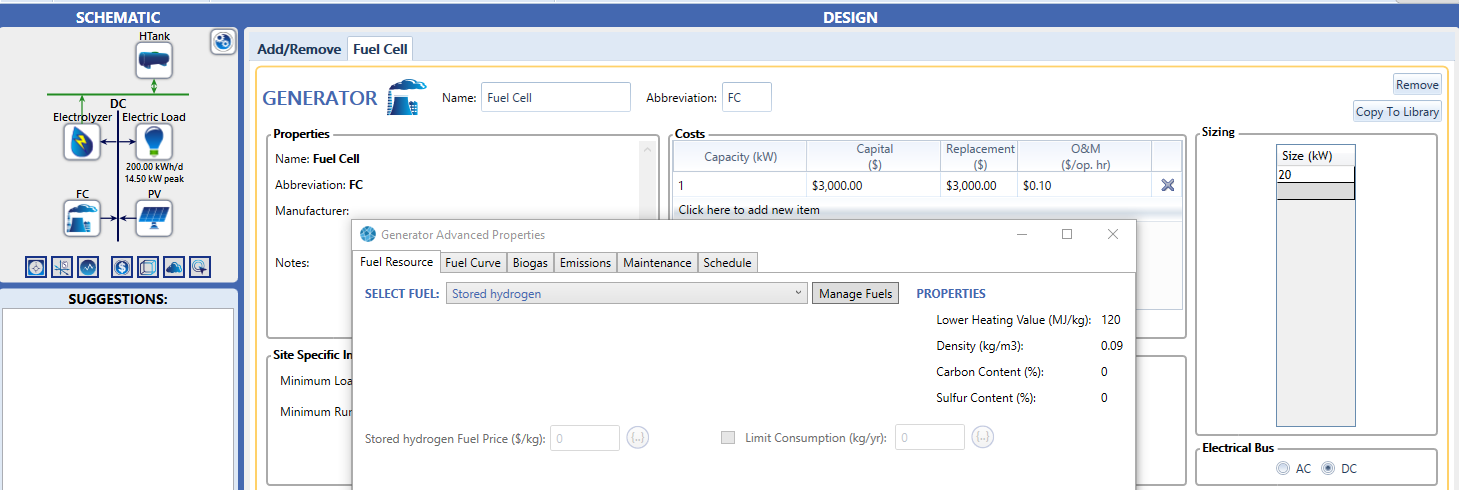
Task: Click the Copy To Library button
Action: 1396,112
